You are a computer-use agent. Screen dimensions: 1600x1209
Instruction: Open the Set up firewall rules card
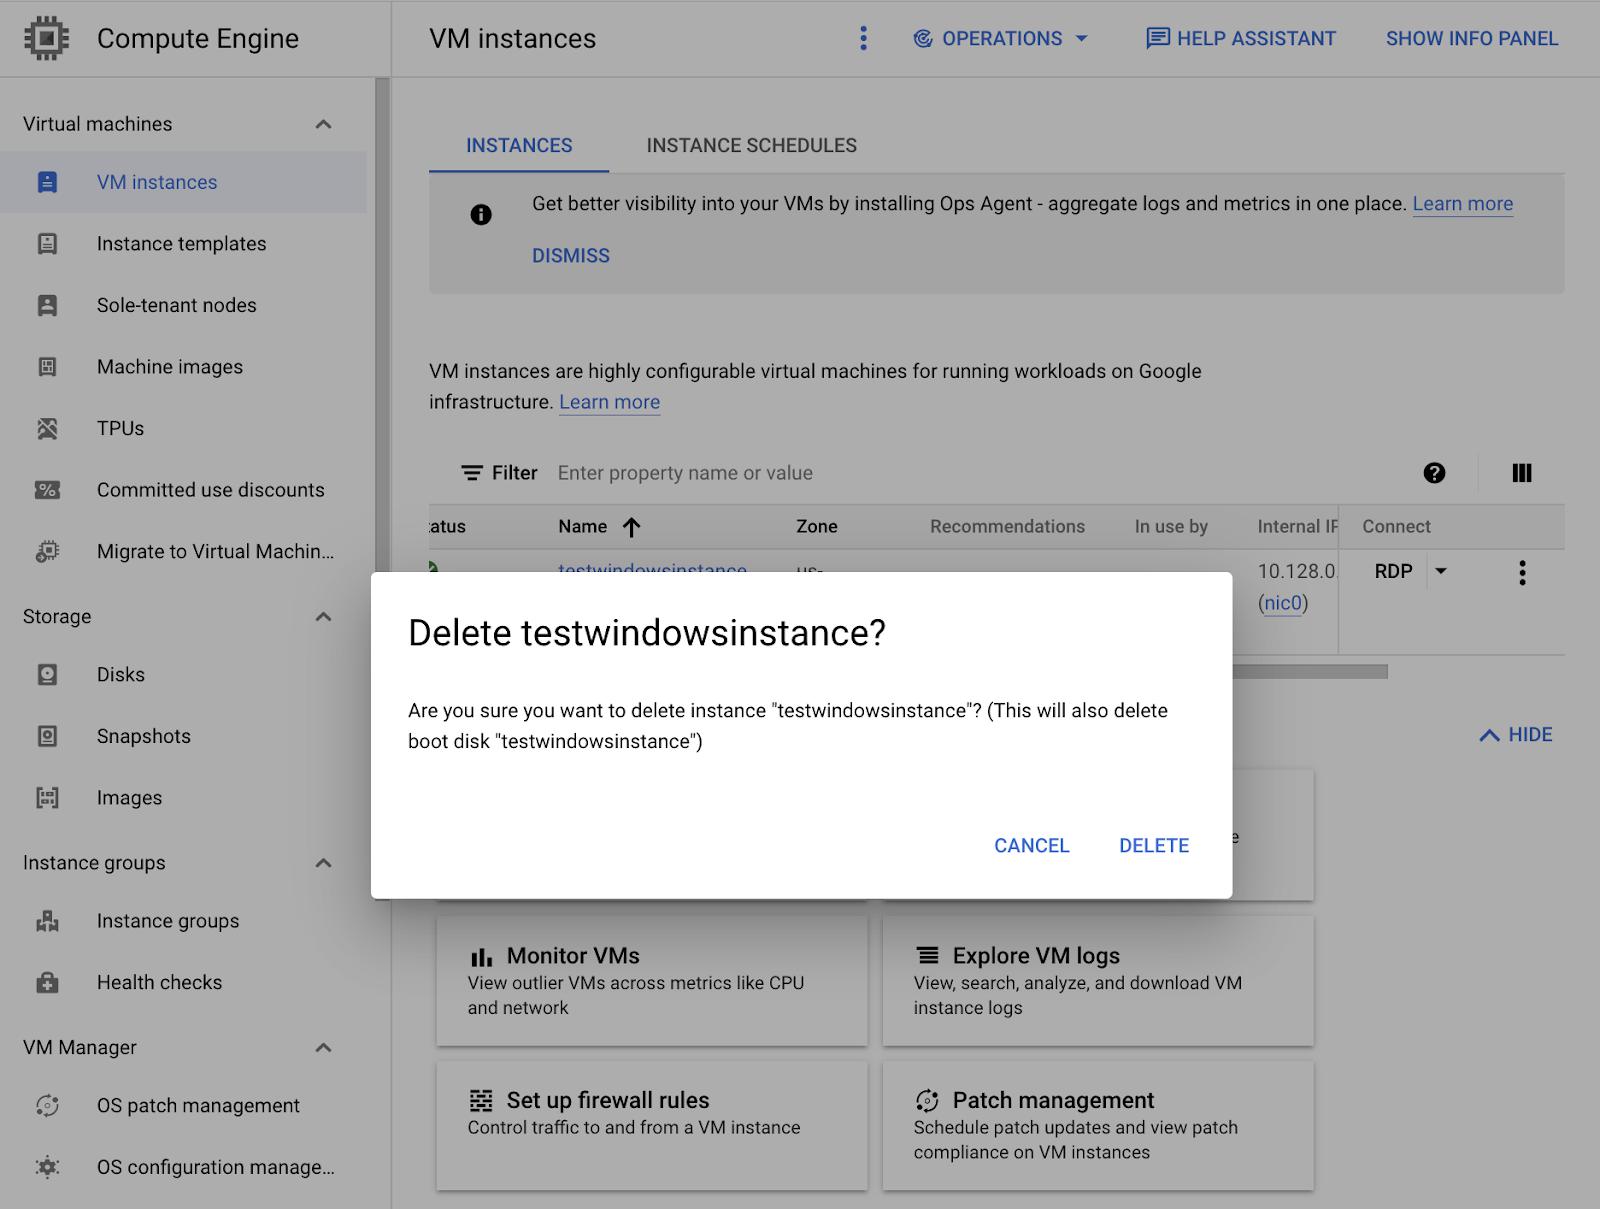tap(652, 1125)
